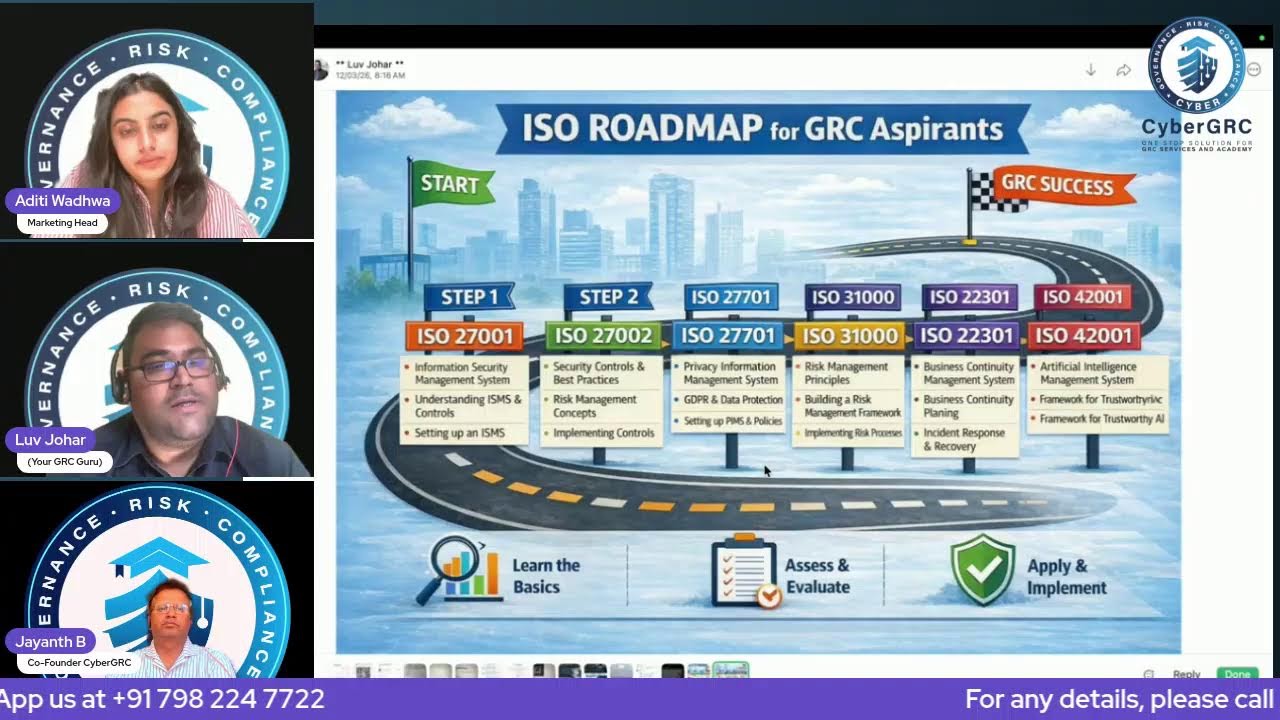The width and height of the screenshot is (1280, 720).
Task: Click the Jayanth B name label
Action: (50, 642)
